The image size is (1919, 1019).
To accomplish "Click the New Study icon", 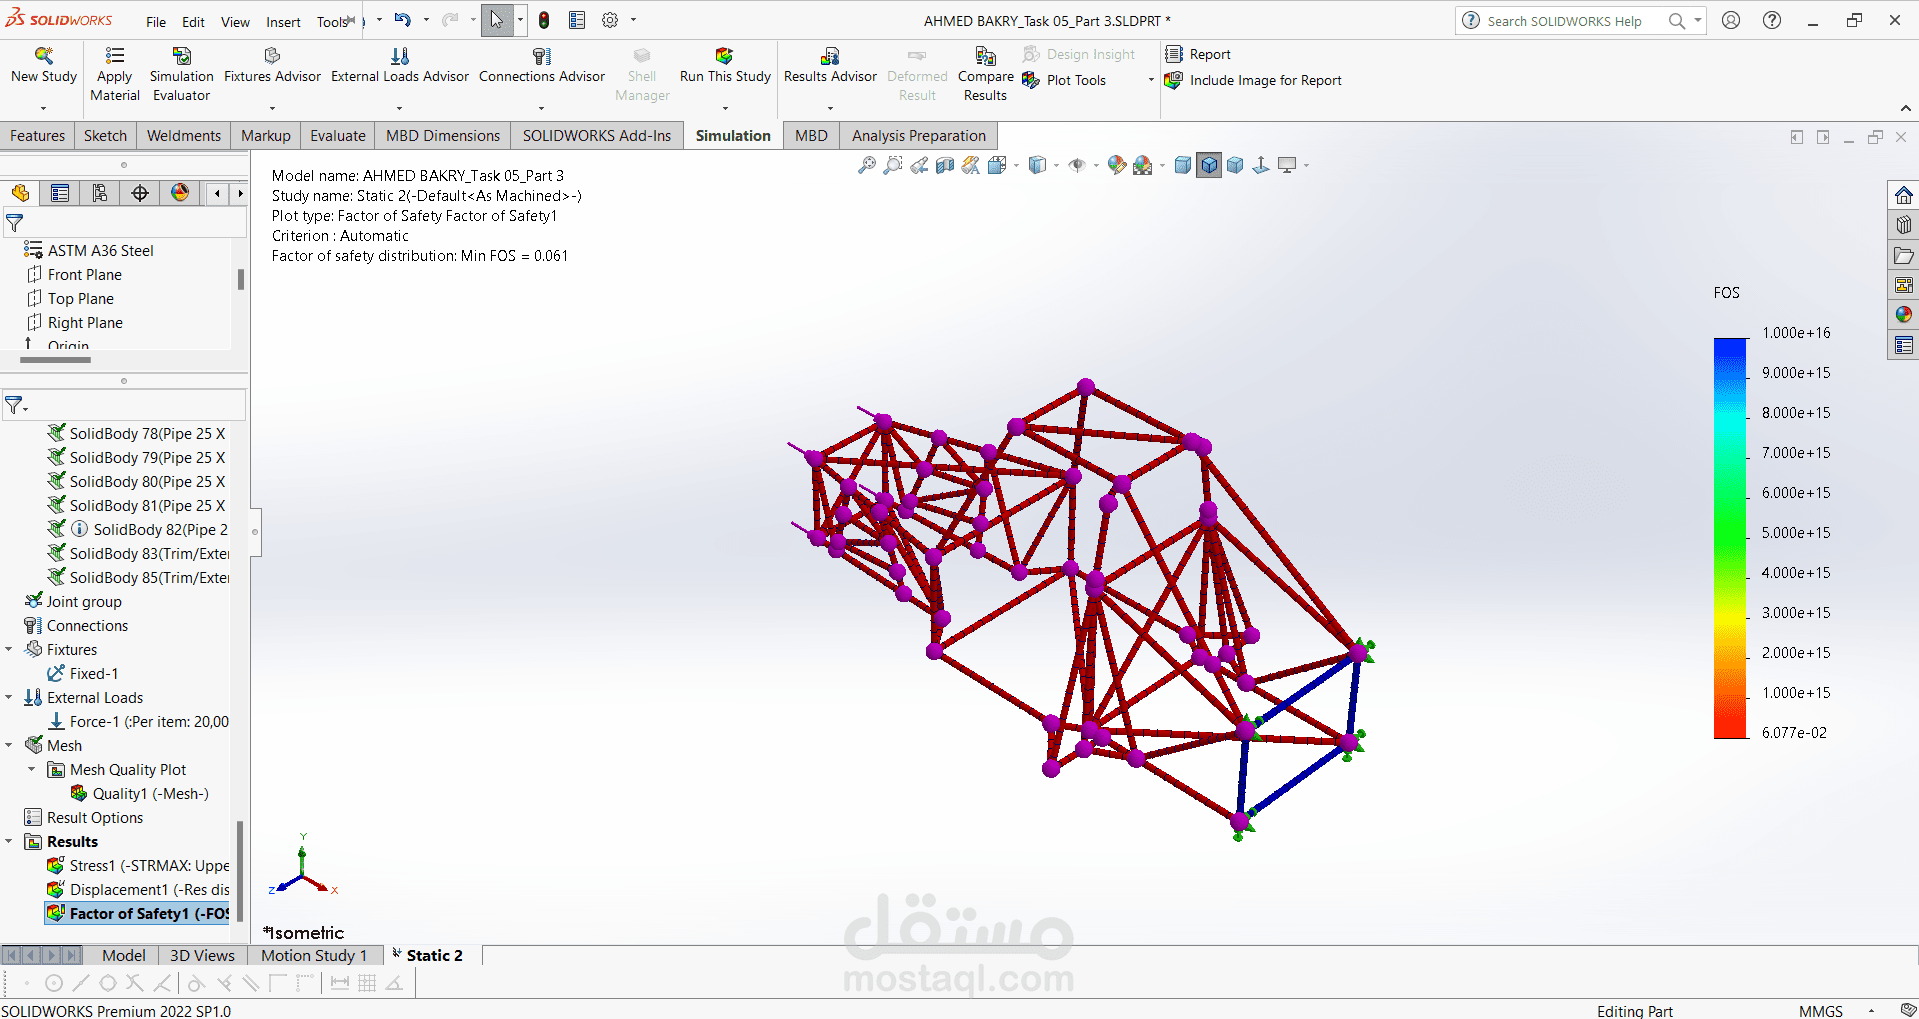I will coord(43,56).
